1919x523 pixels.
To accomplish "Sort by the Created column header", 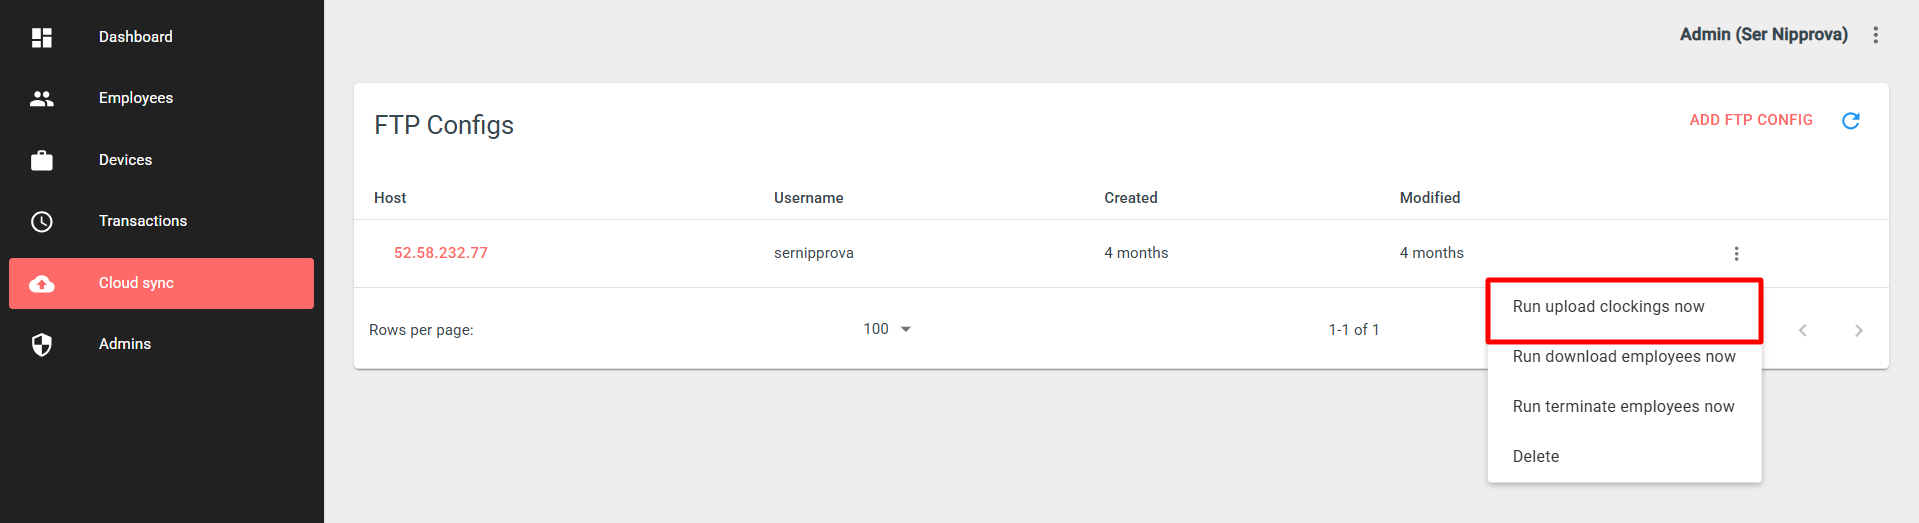I will 1131,198.
